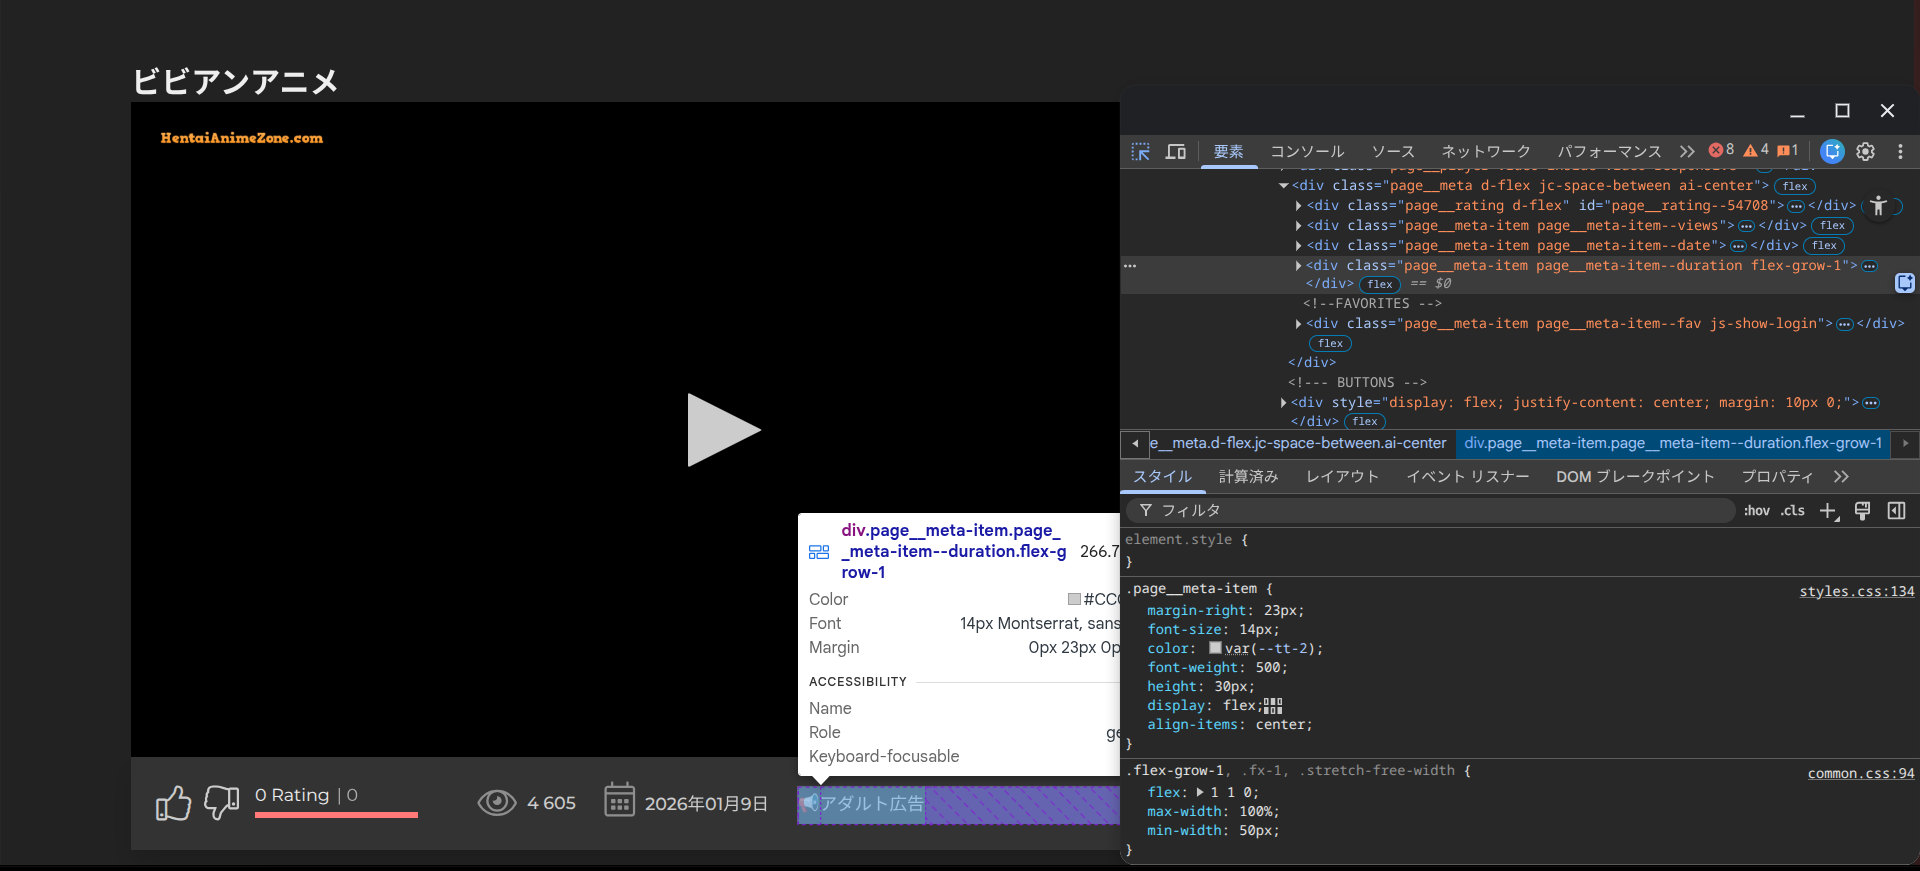1920x871 pixels.
Task: Click ellipsis button in meta-item--views row
Action: click(x=1746, y=226)
